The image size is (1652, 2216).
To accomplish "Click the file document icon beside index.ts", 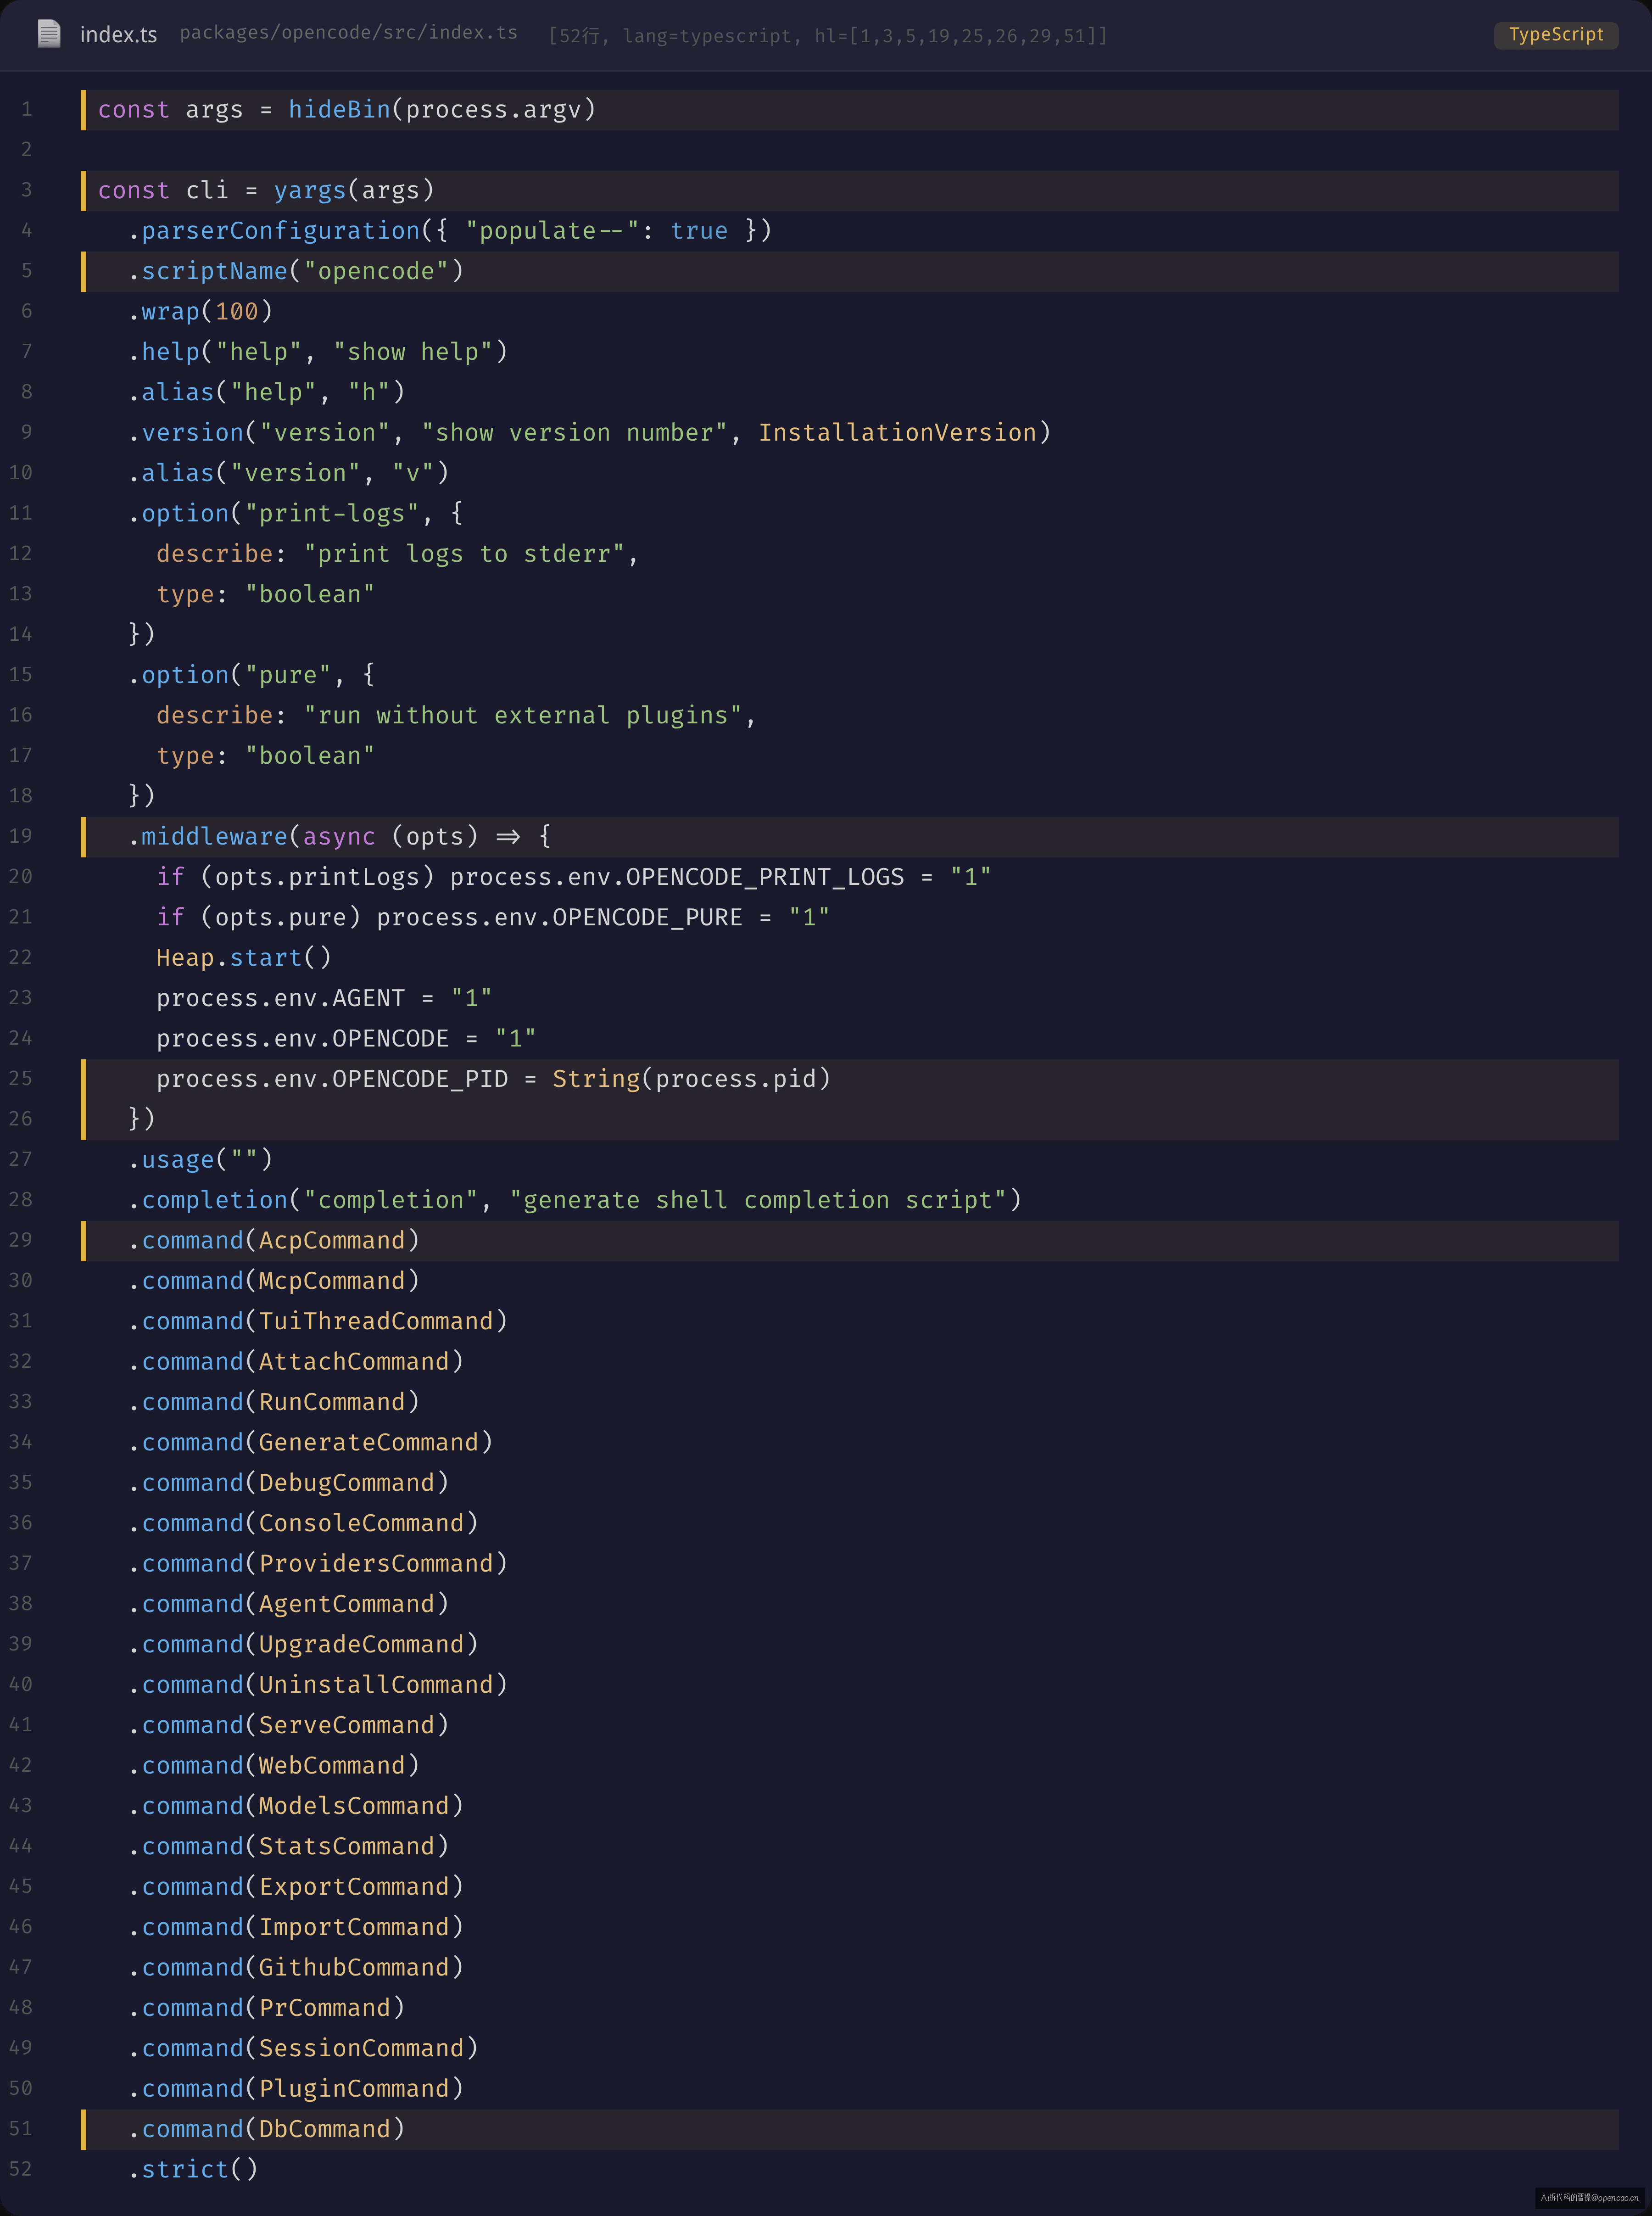I will click(49, 34).
